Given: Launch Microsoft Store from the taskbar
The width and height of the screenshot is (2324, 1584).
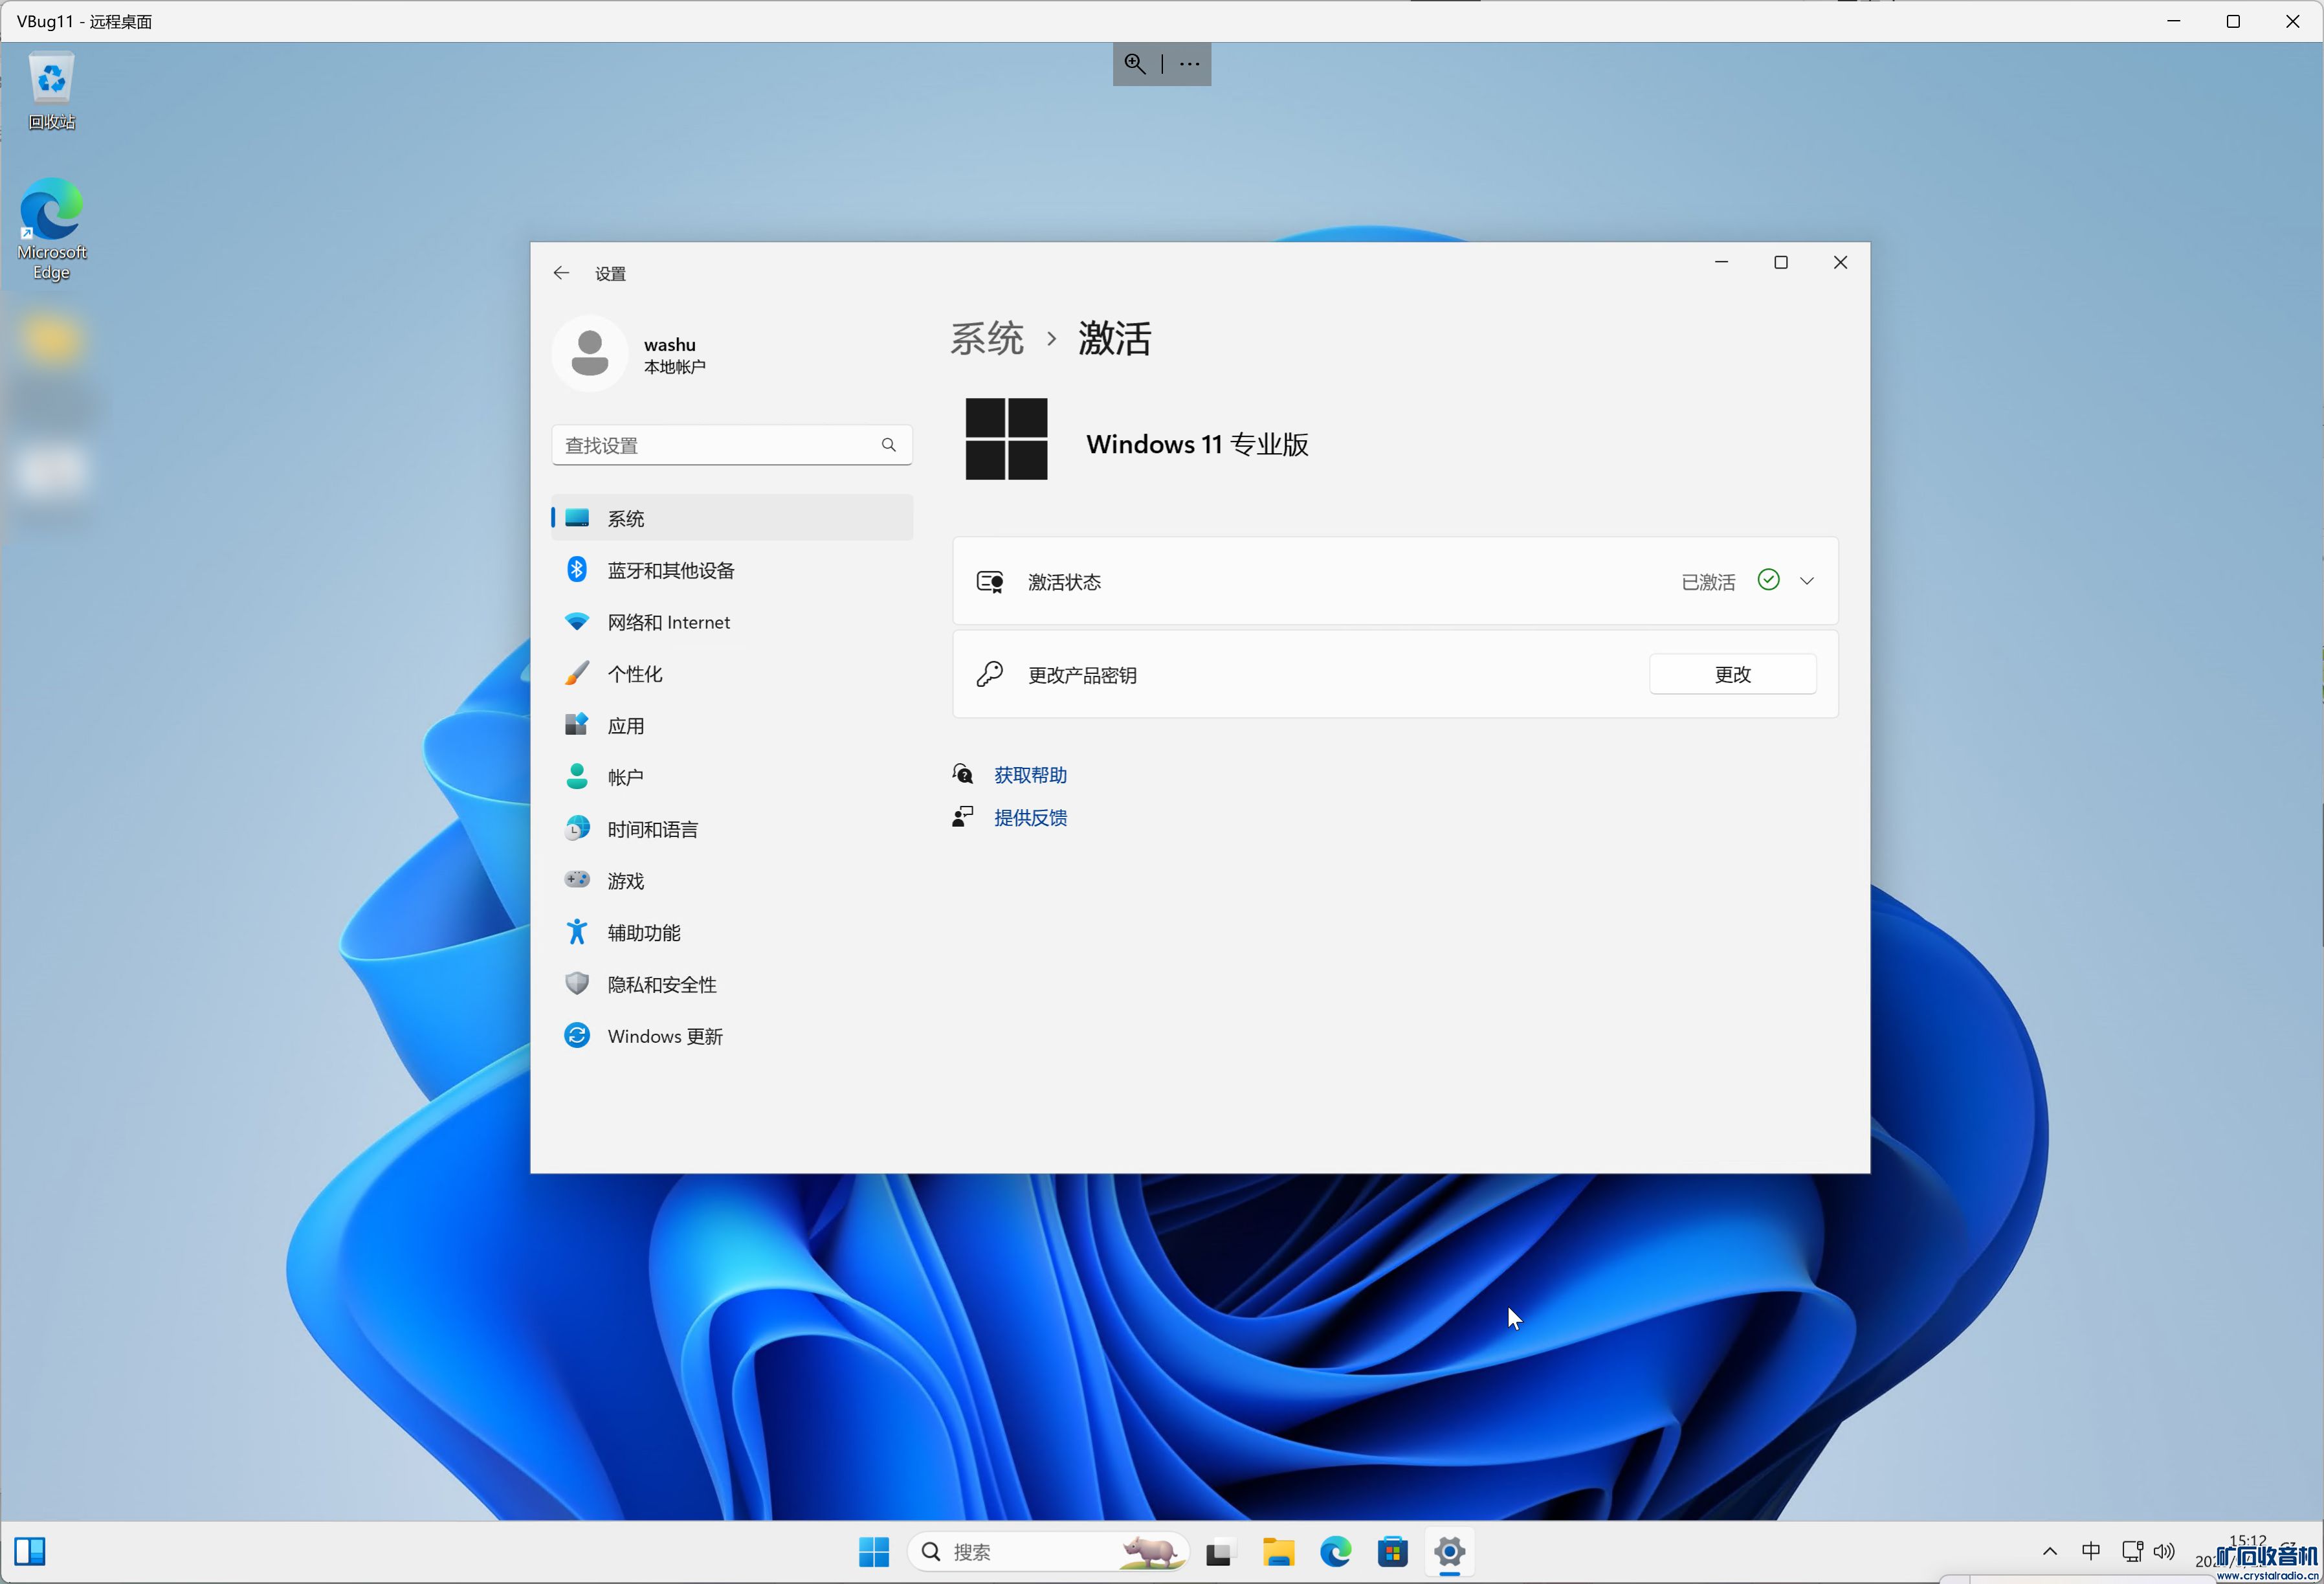Looking at the screenshot, I should [1392, 1551].
